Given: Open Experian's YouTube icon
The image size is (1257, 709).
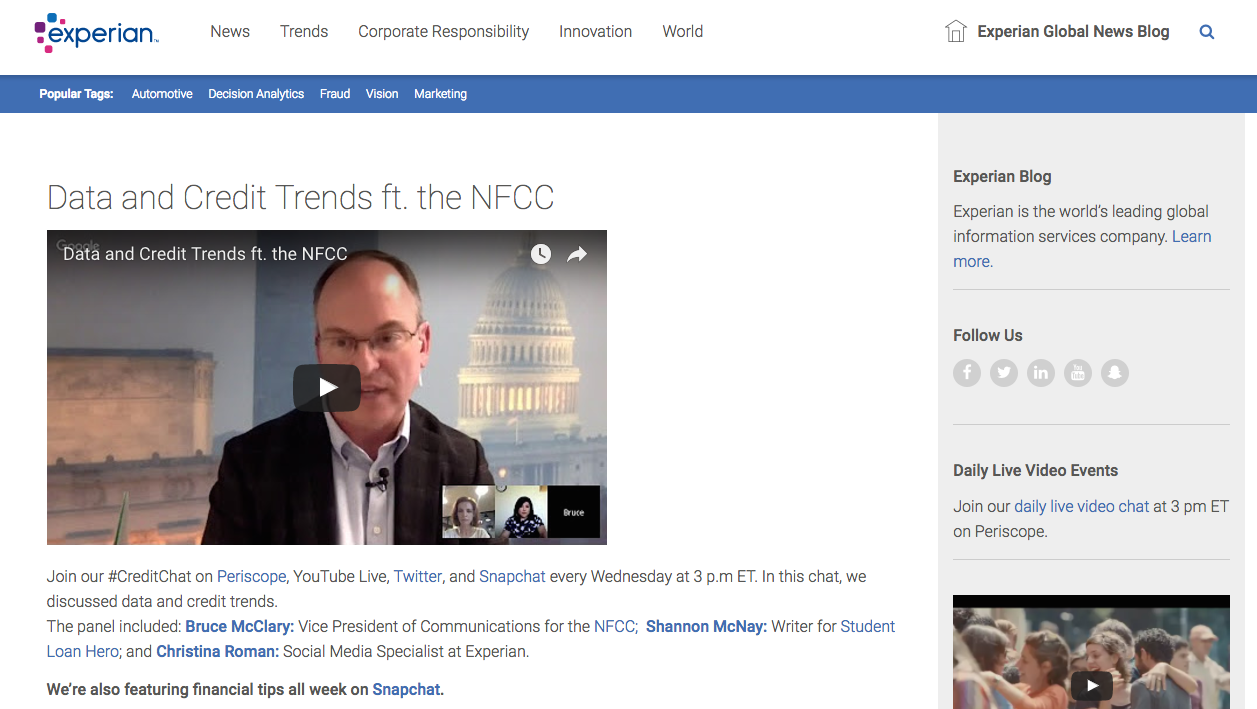Looking at the screenshot, I should click(1078, 373).
